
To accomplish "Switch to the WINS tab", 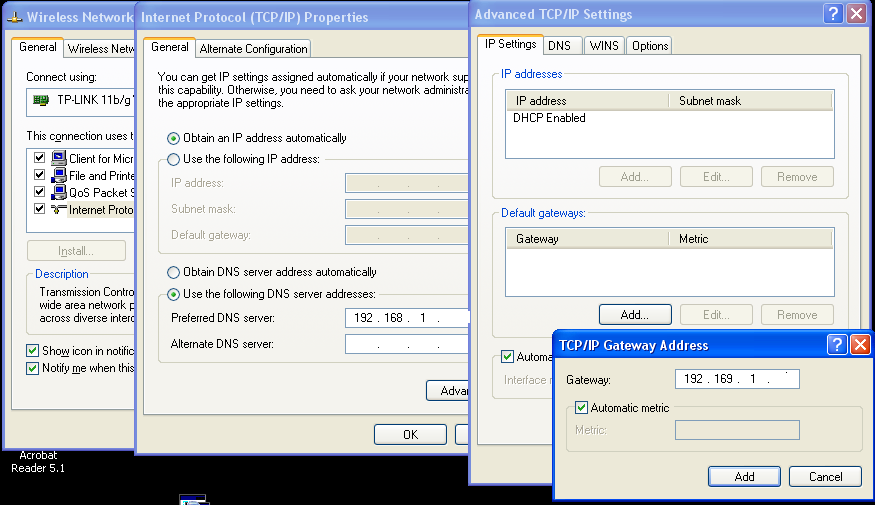I will pos(604,46).
